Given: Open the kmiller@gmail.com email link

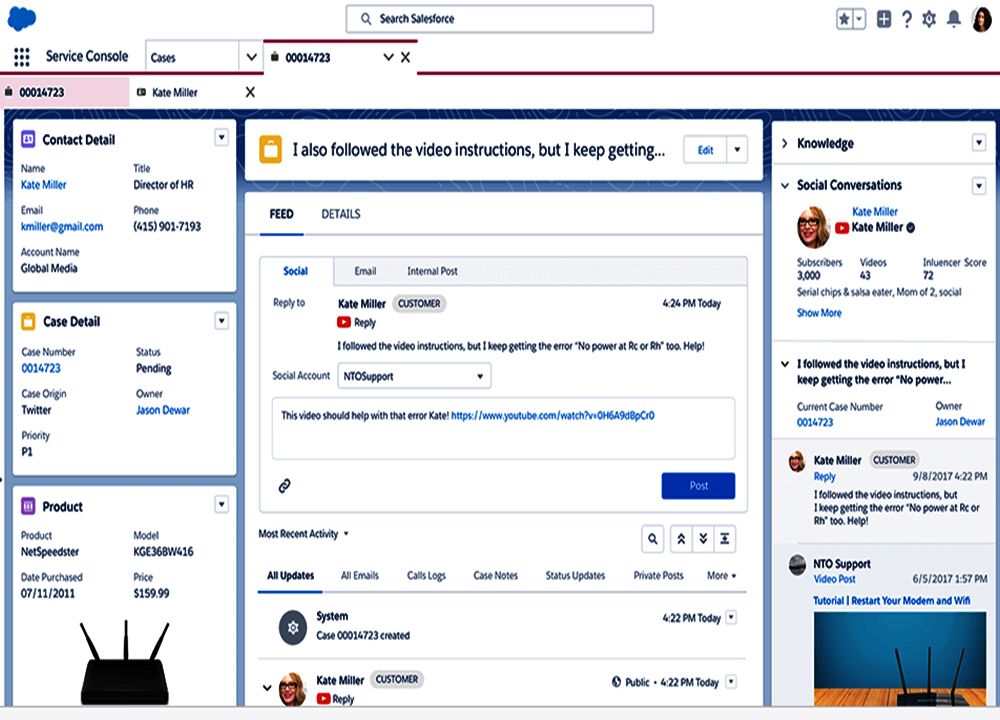Looking at the screenshot, I should 62,227.
